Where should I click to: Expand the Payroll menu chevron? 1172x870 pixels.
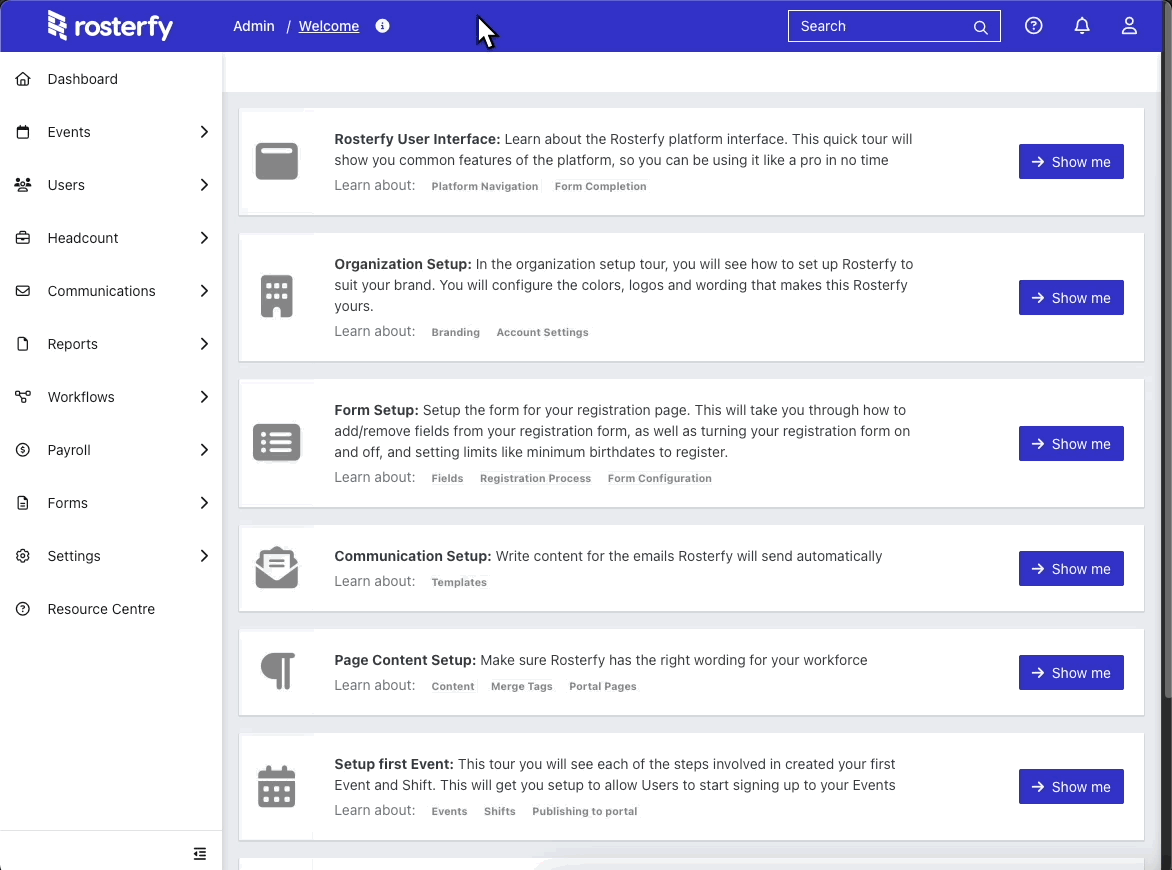pos(204,450)
